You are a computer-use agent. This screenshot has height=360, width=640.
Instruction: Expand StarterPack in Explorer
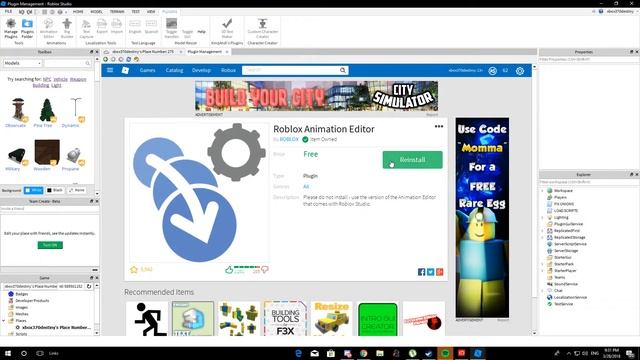click(x=542, y=264)
